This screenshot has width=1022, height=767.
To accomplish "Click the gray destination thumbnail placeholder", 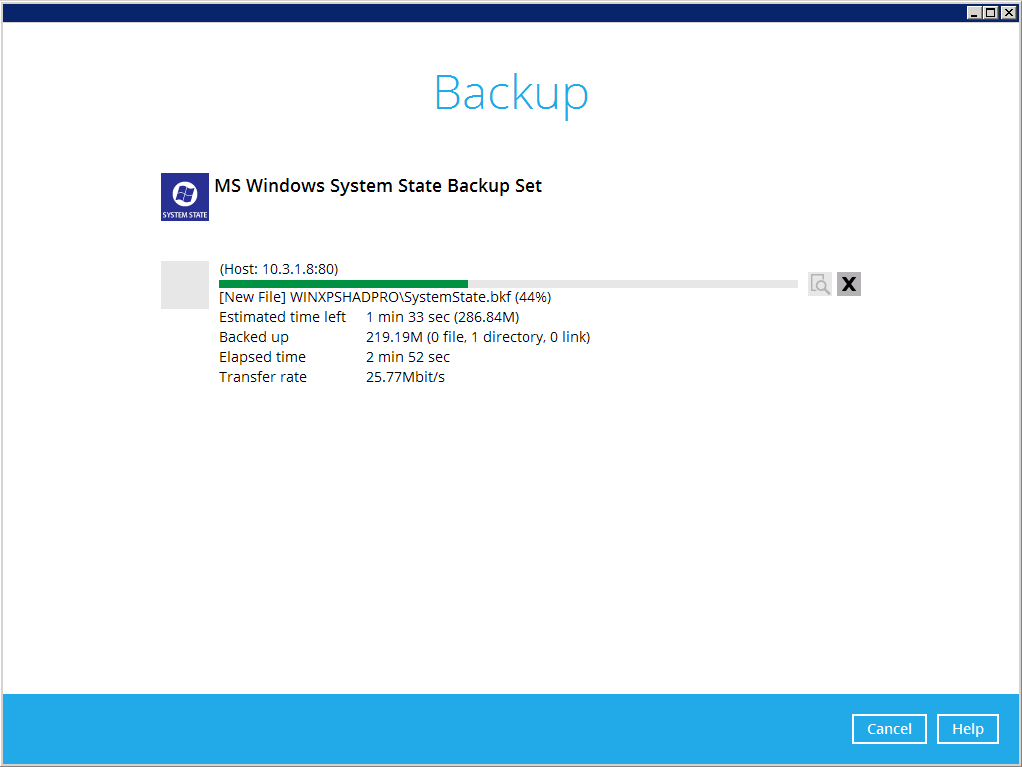I will point(185,285).
